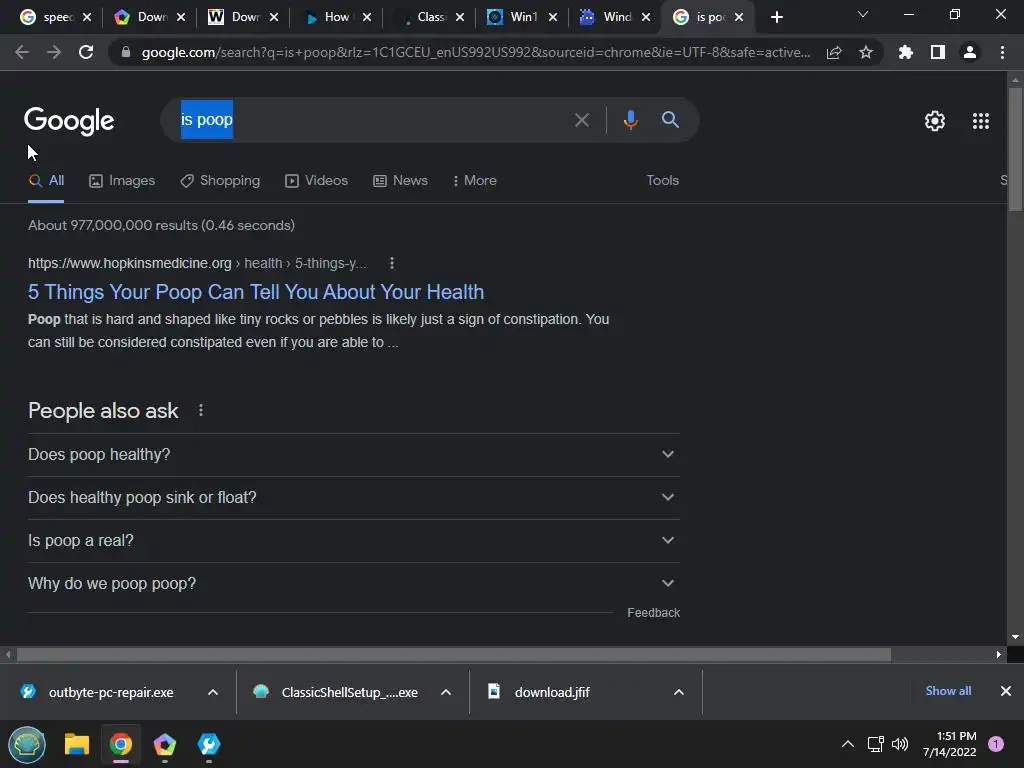Viewport: 1024px width, 768px height.
Task: Open search Tools
Action: pos(662,181)
